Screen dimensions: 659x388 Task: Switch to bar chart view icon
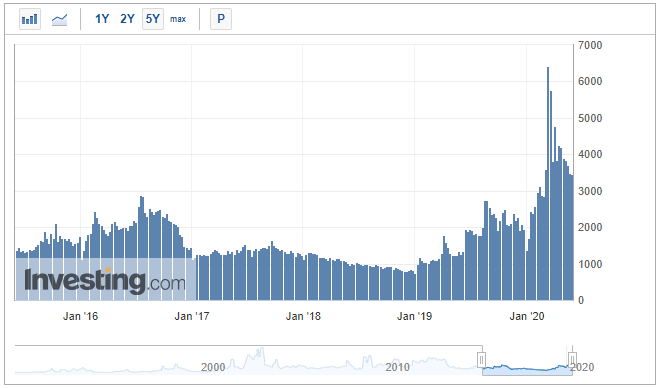[30, 19]
